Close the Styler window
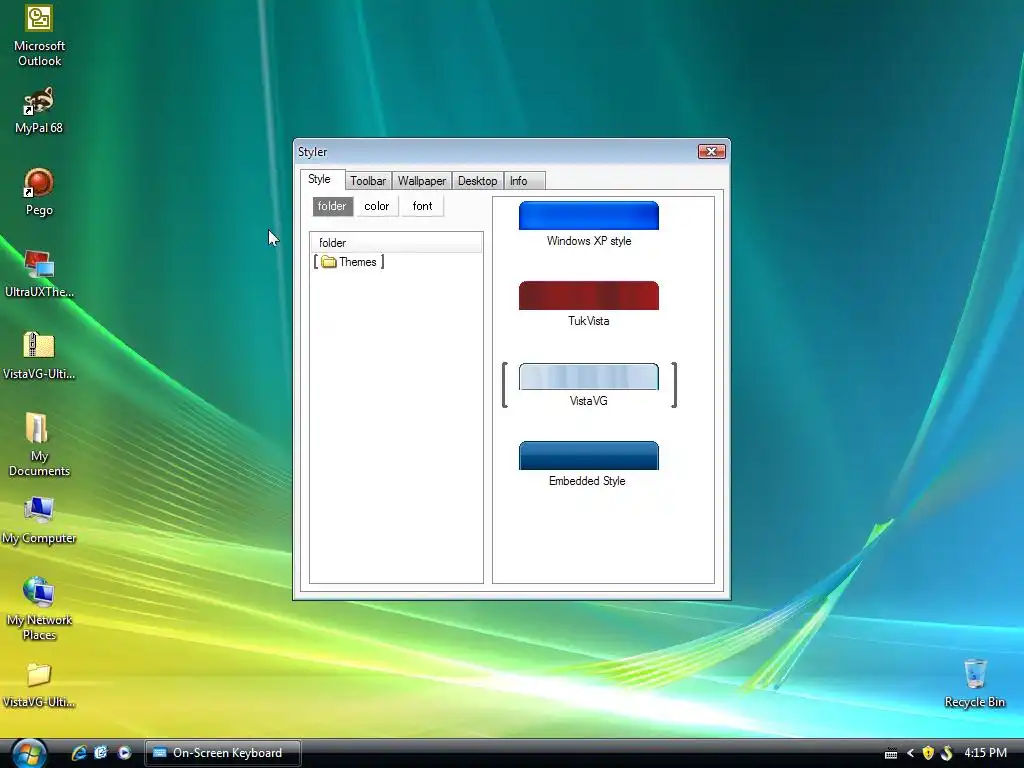 711,152
